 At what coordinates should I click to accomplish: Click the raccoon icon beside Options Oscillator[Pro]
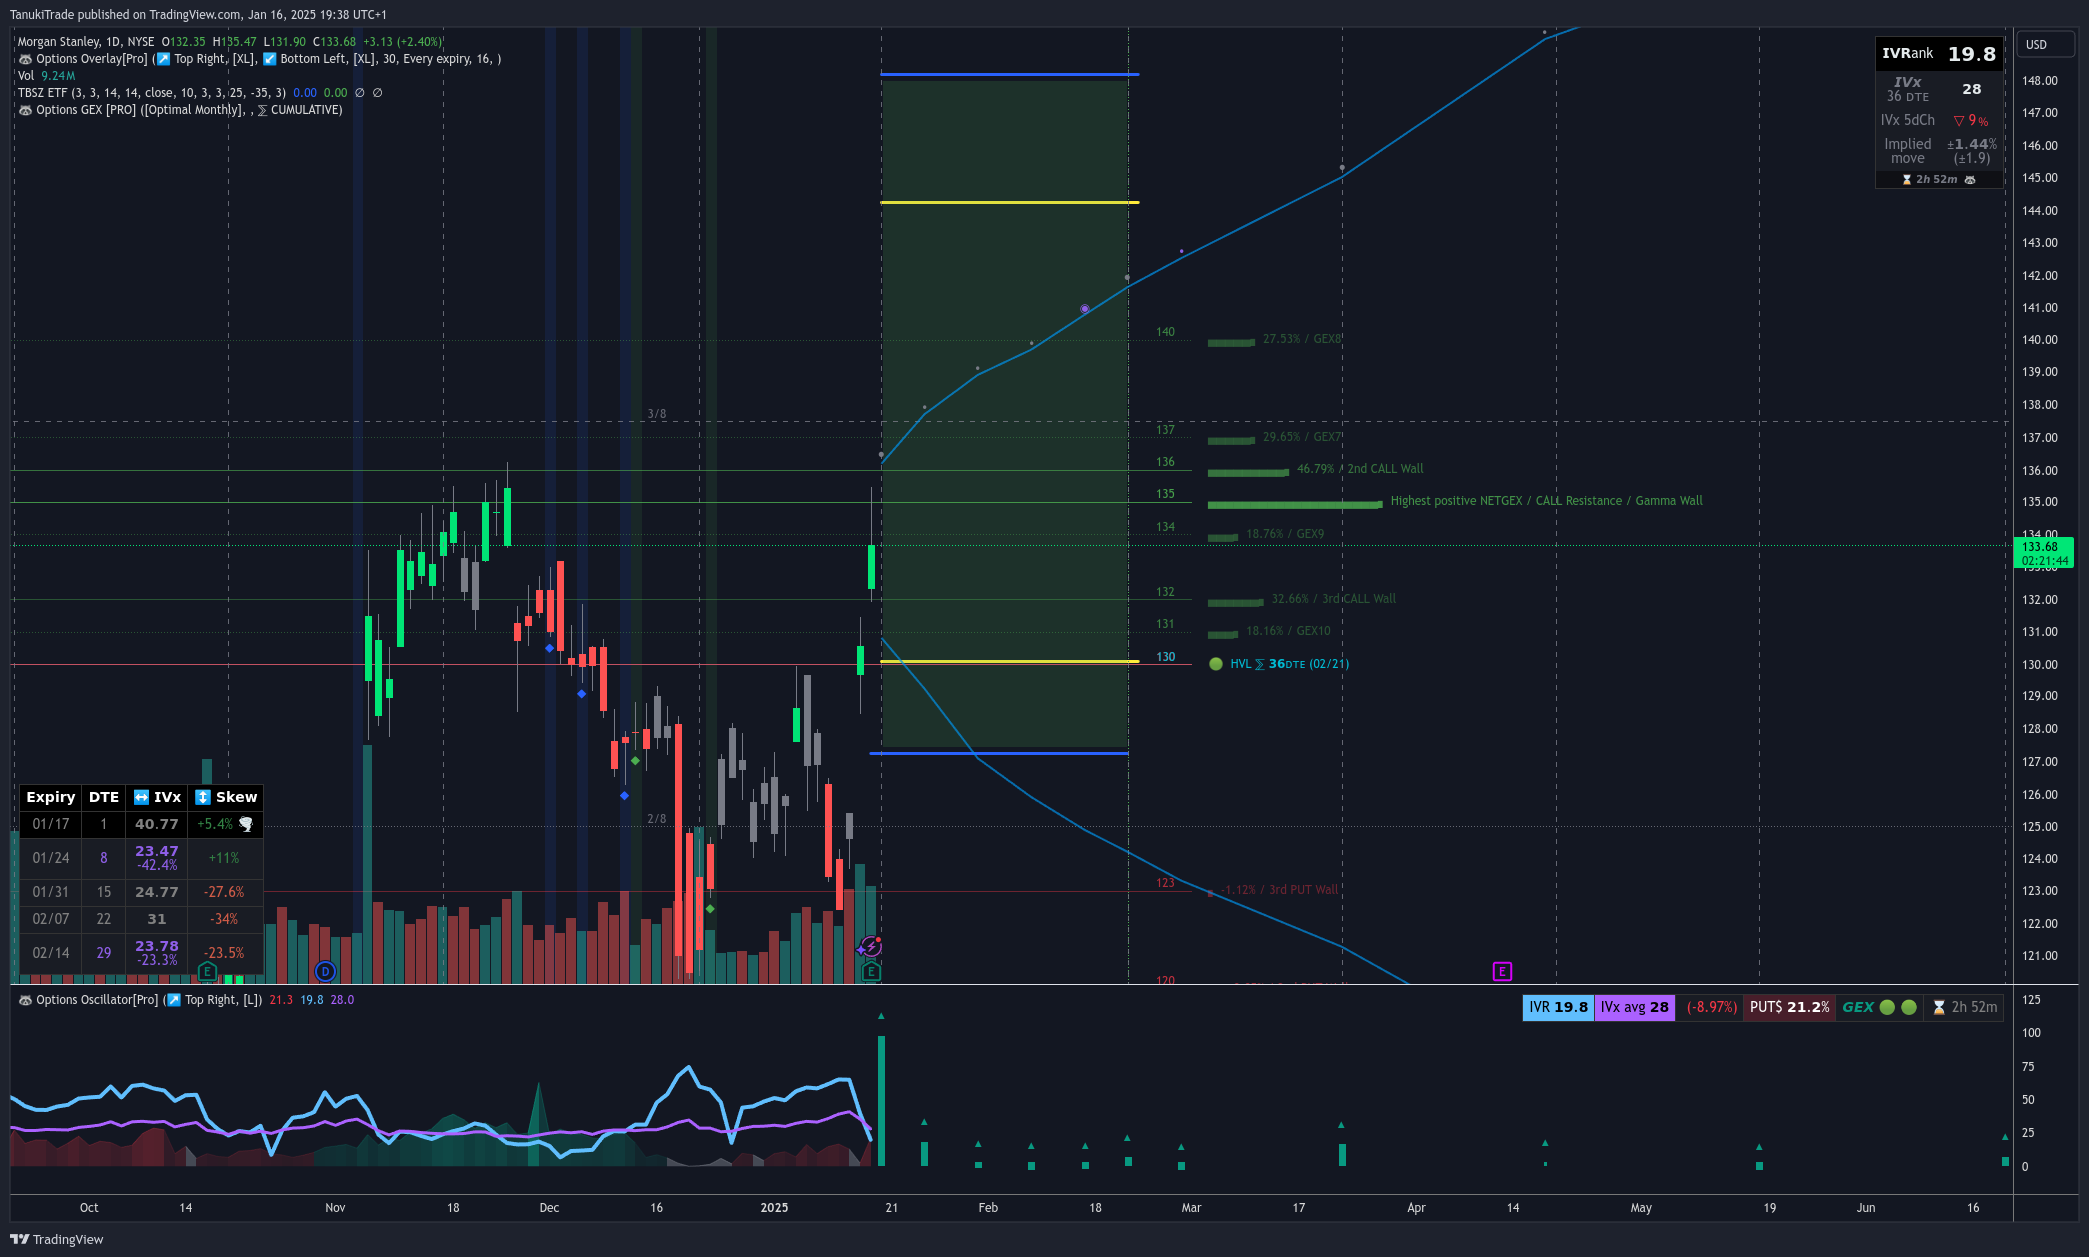click(25, 1000)
